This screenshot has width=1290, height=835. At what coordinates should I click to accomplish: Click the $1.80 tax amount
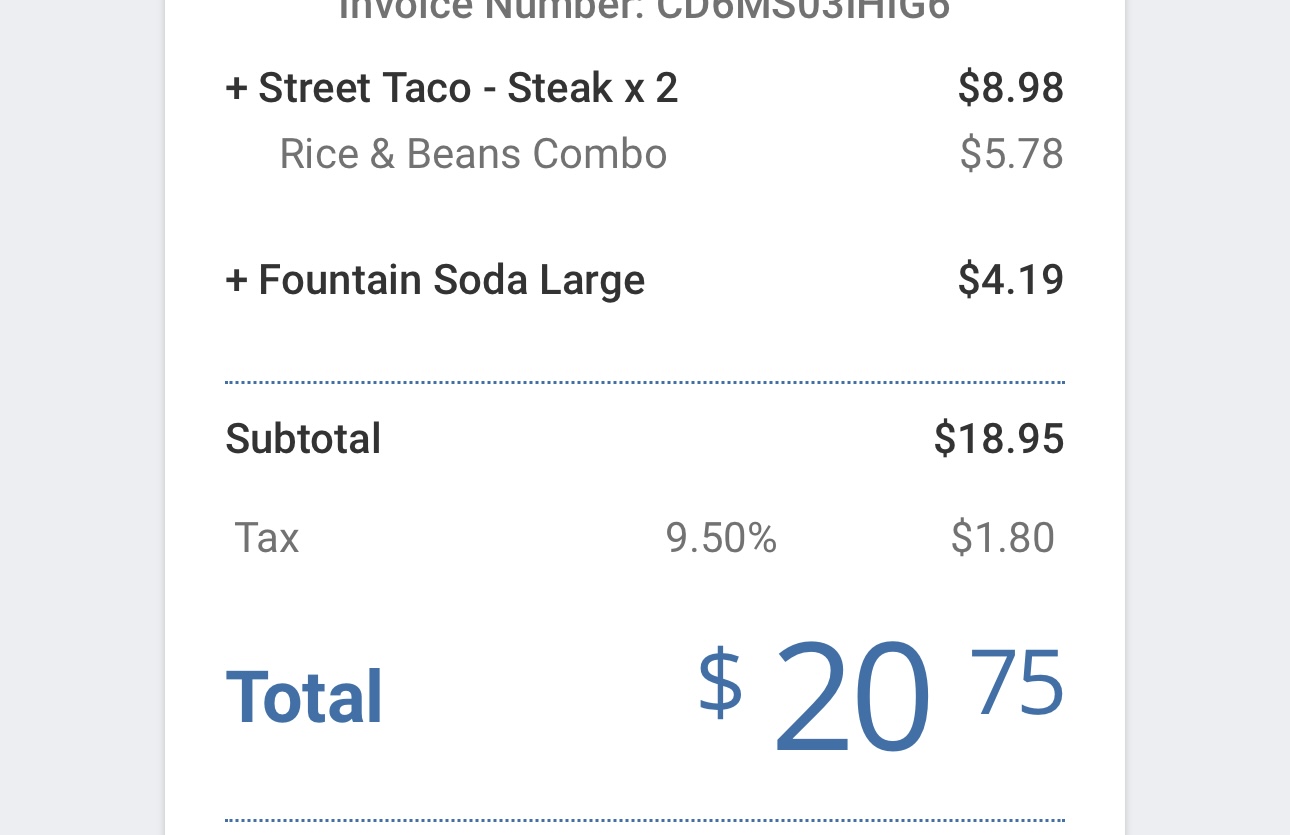pyautogui.click(x=1002, y=538)
